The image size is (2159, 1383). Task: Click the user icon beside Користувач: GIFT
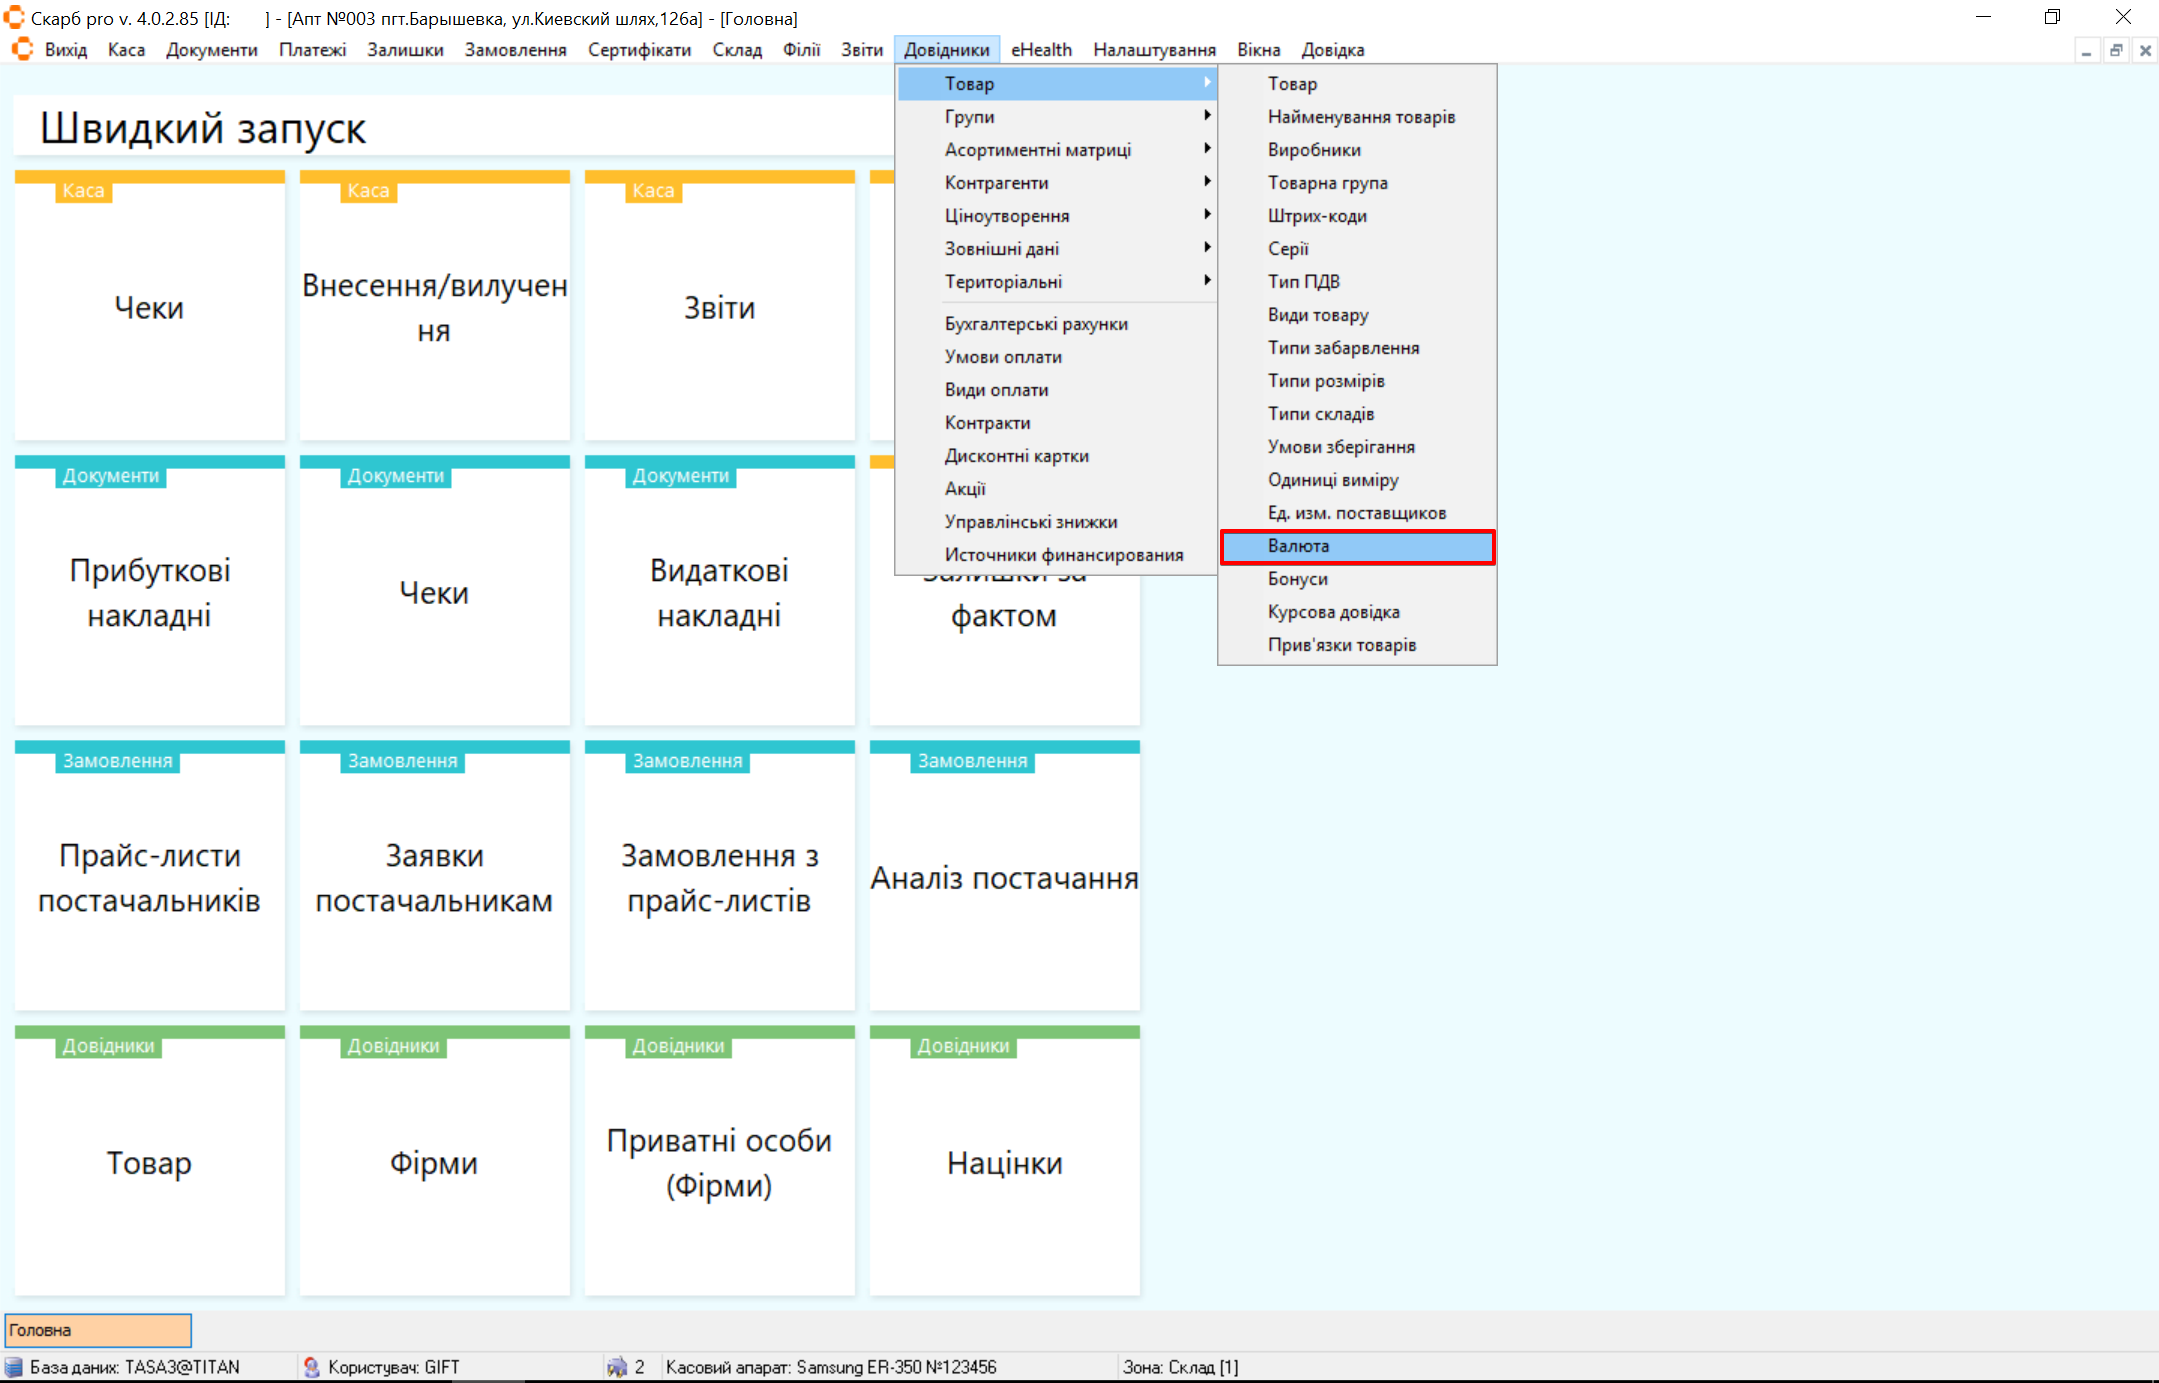click(311, 1367)
